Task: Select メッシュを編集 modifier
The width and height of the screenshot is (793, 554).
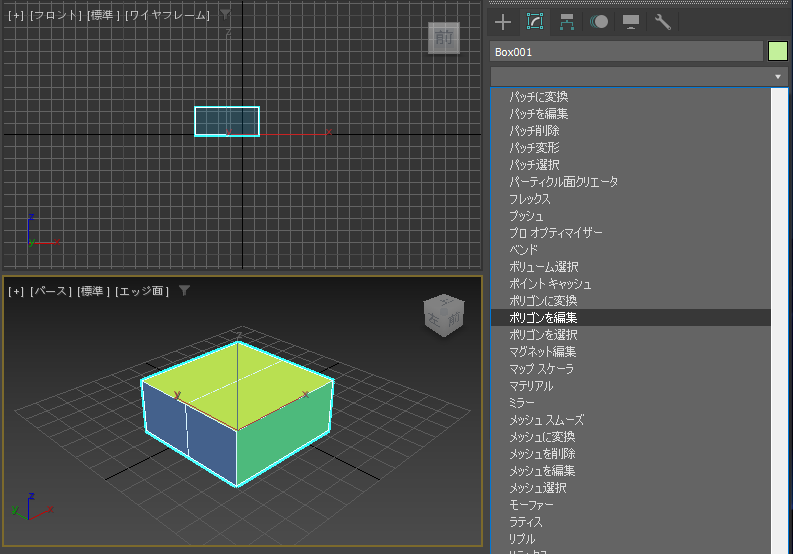Action: click(631, 471)
